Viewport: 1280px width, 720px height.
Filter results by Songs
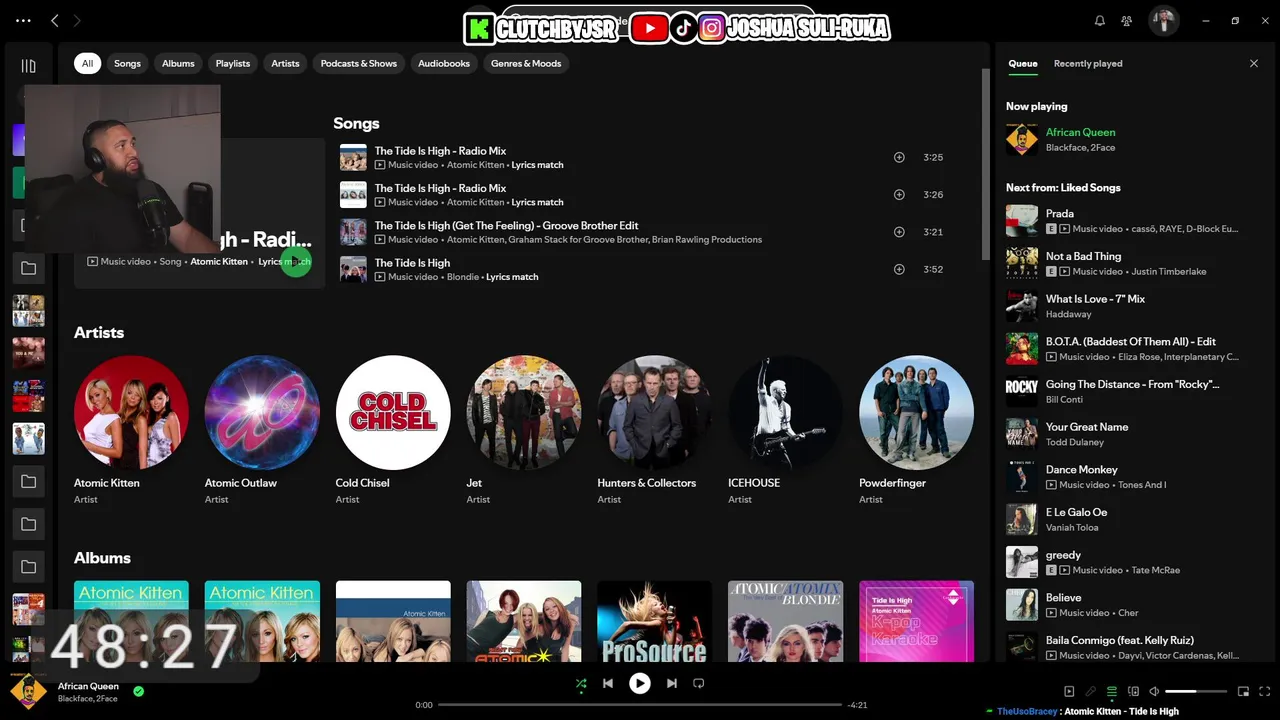pyautogui.click(x=127, y=63)
